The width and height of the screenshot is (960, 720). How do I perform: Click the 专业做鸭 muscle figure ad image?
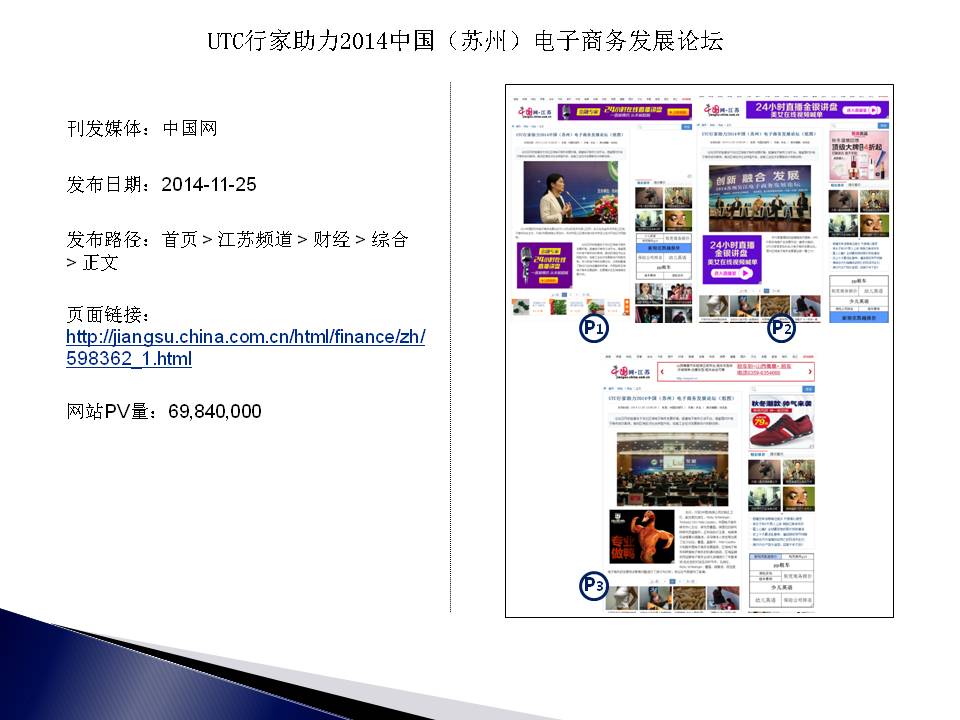(x=642, y=536)
